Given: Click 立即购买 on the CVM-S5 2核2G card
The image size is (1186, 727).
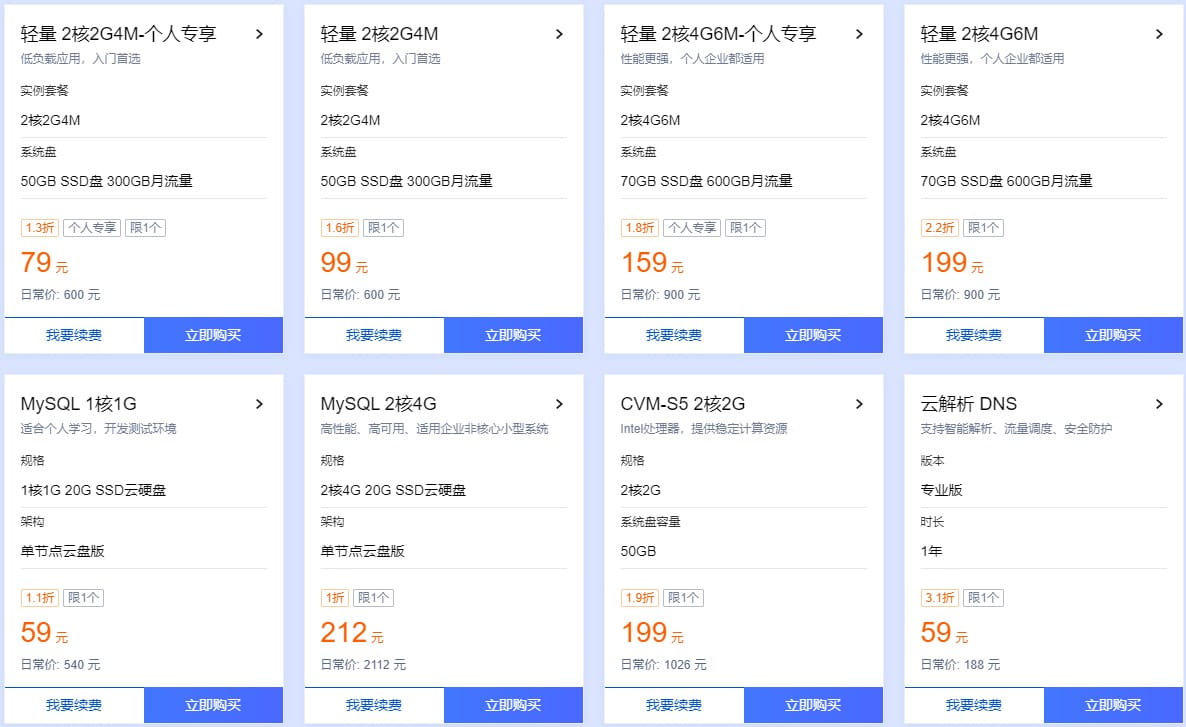Looking at the screenshot, I should (813, 705).
